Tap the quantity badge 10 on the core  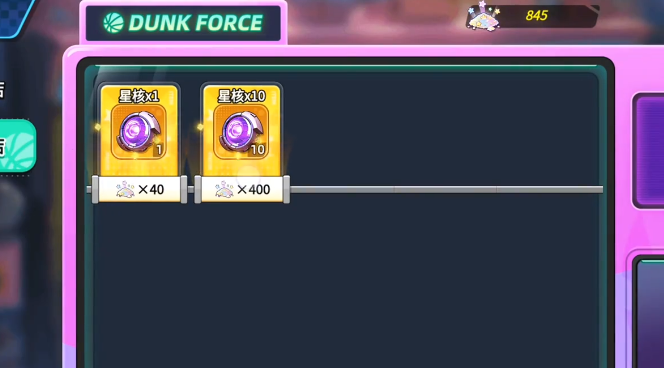point(258,149)
